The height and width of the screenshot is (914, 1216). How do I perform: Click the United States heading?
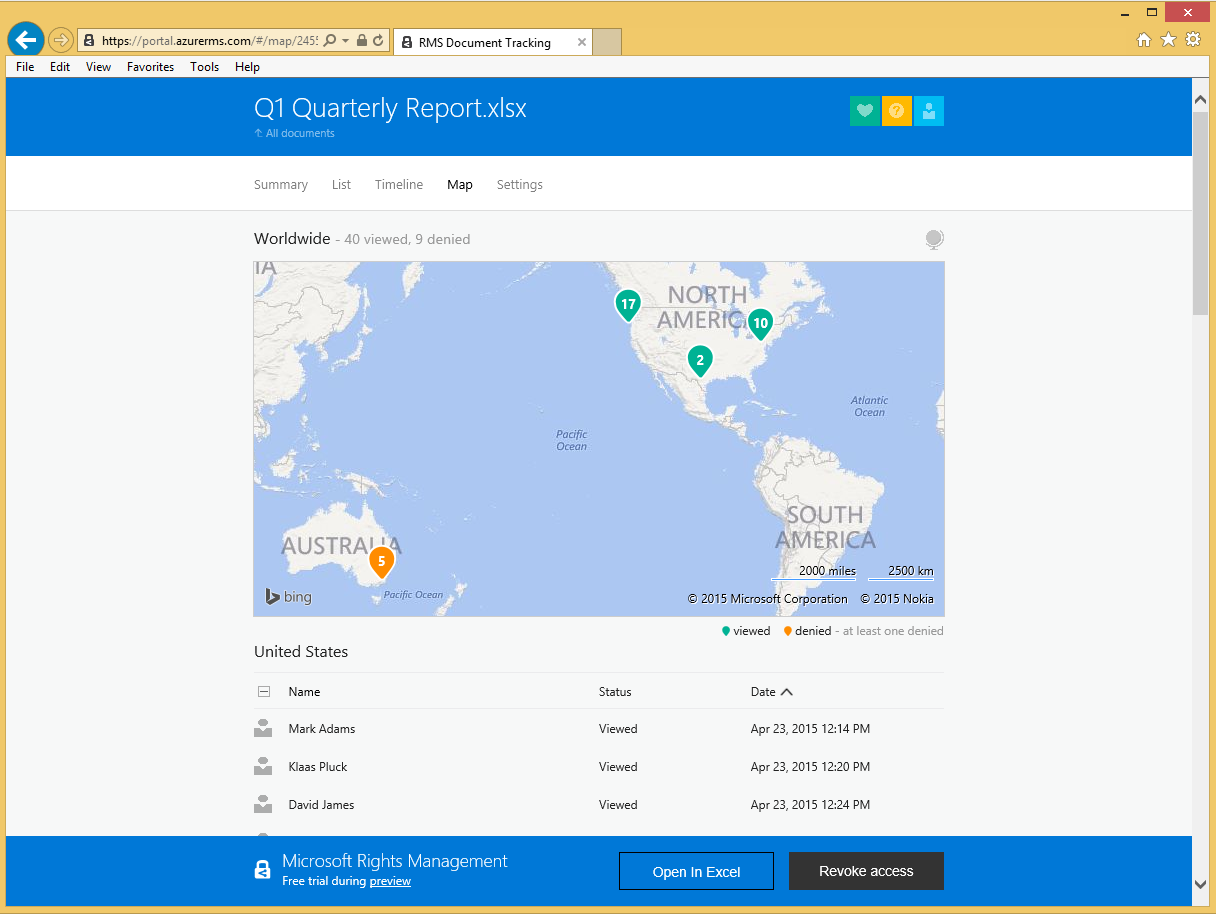pos(301,652)
